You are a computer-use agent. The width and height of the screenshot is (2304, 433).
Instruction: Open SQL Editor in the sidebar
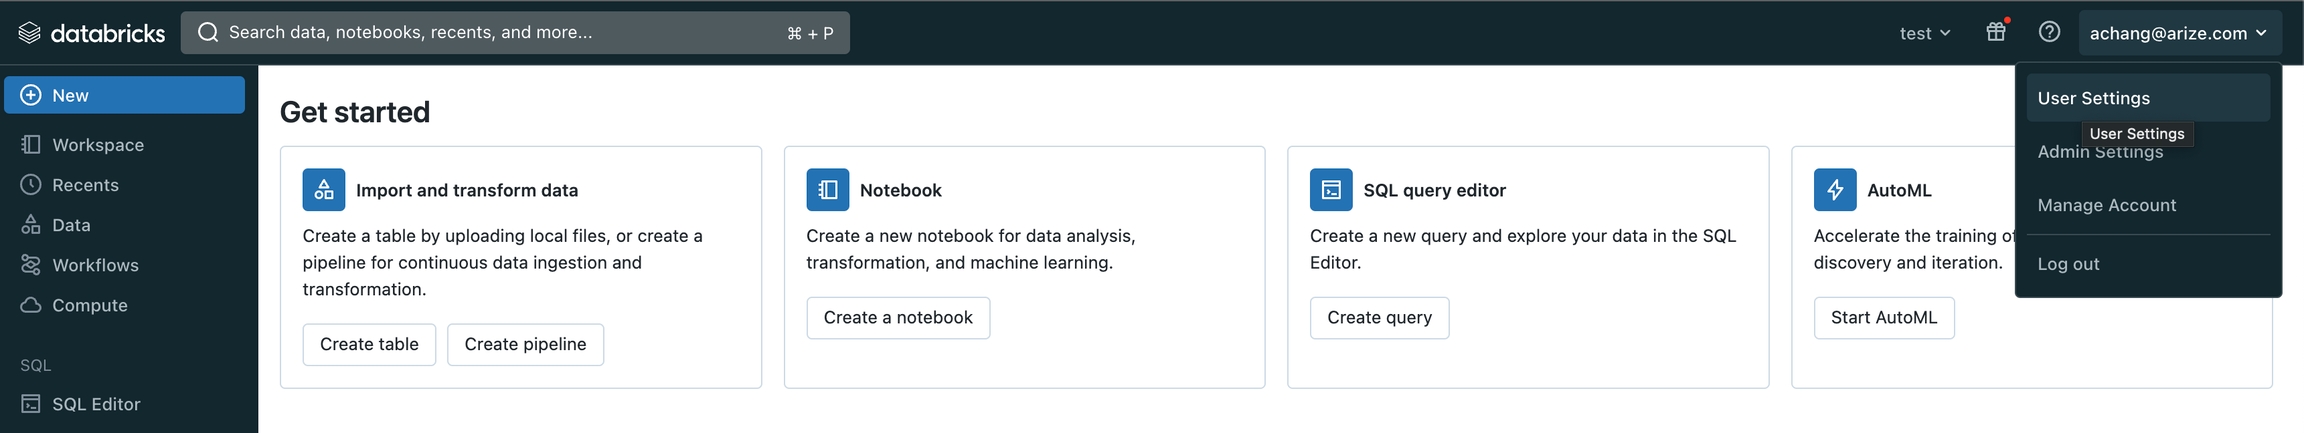[x=95, y=404]
